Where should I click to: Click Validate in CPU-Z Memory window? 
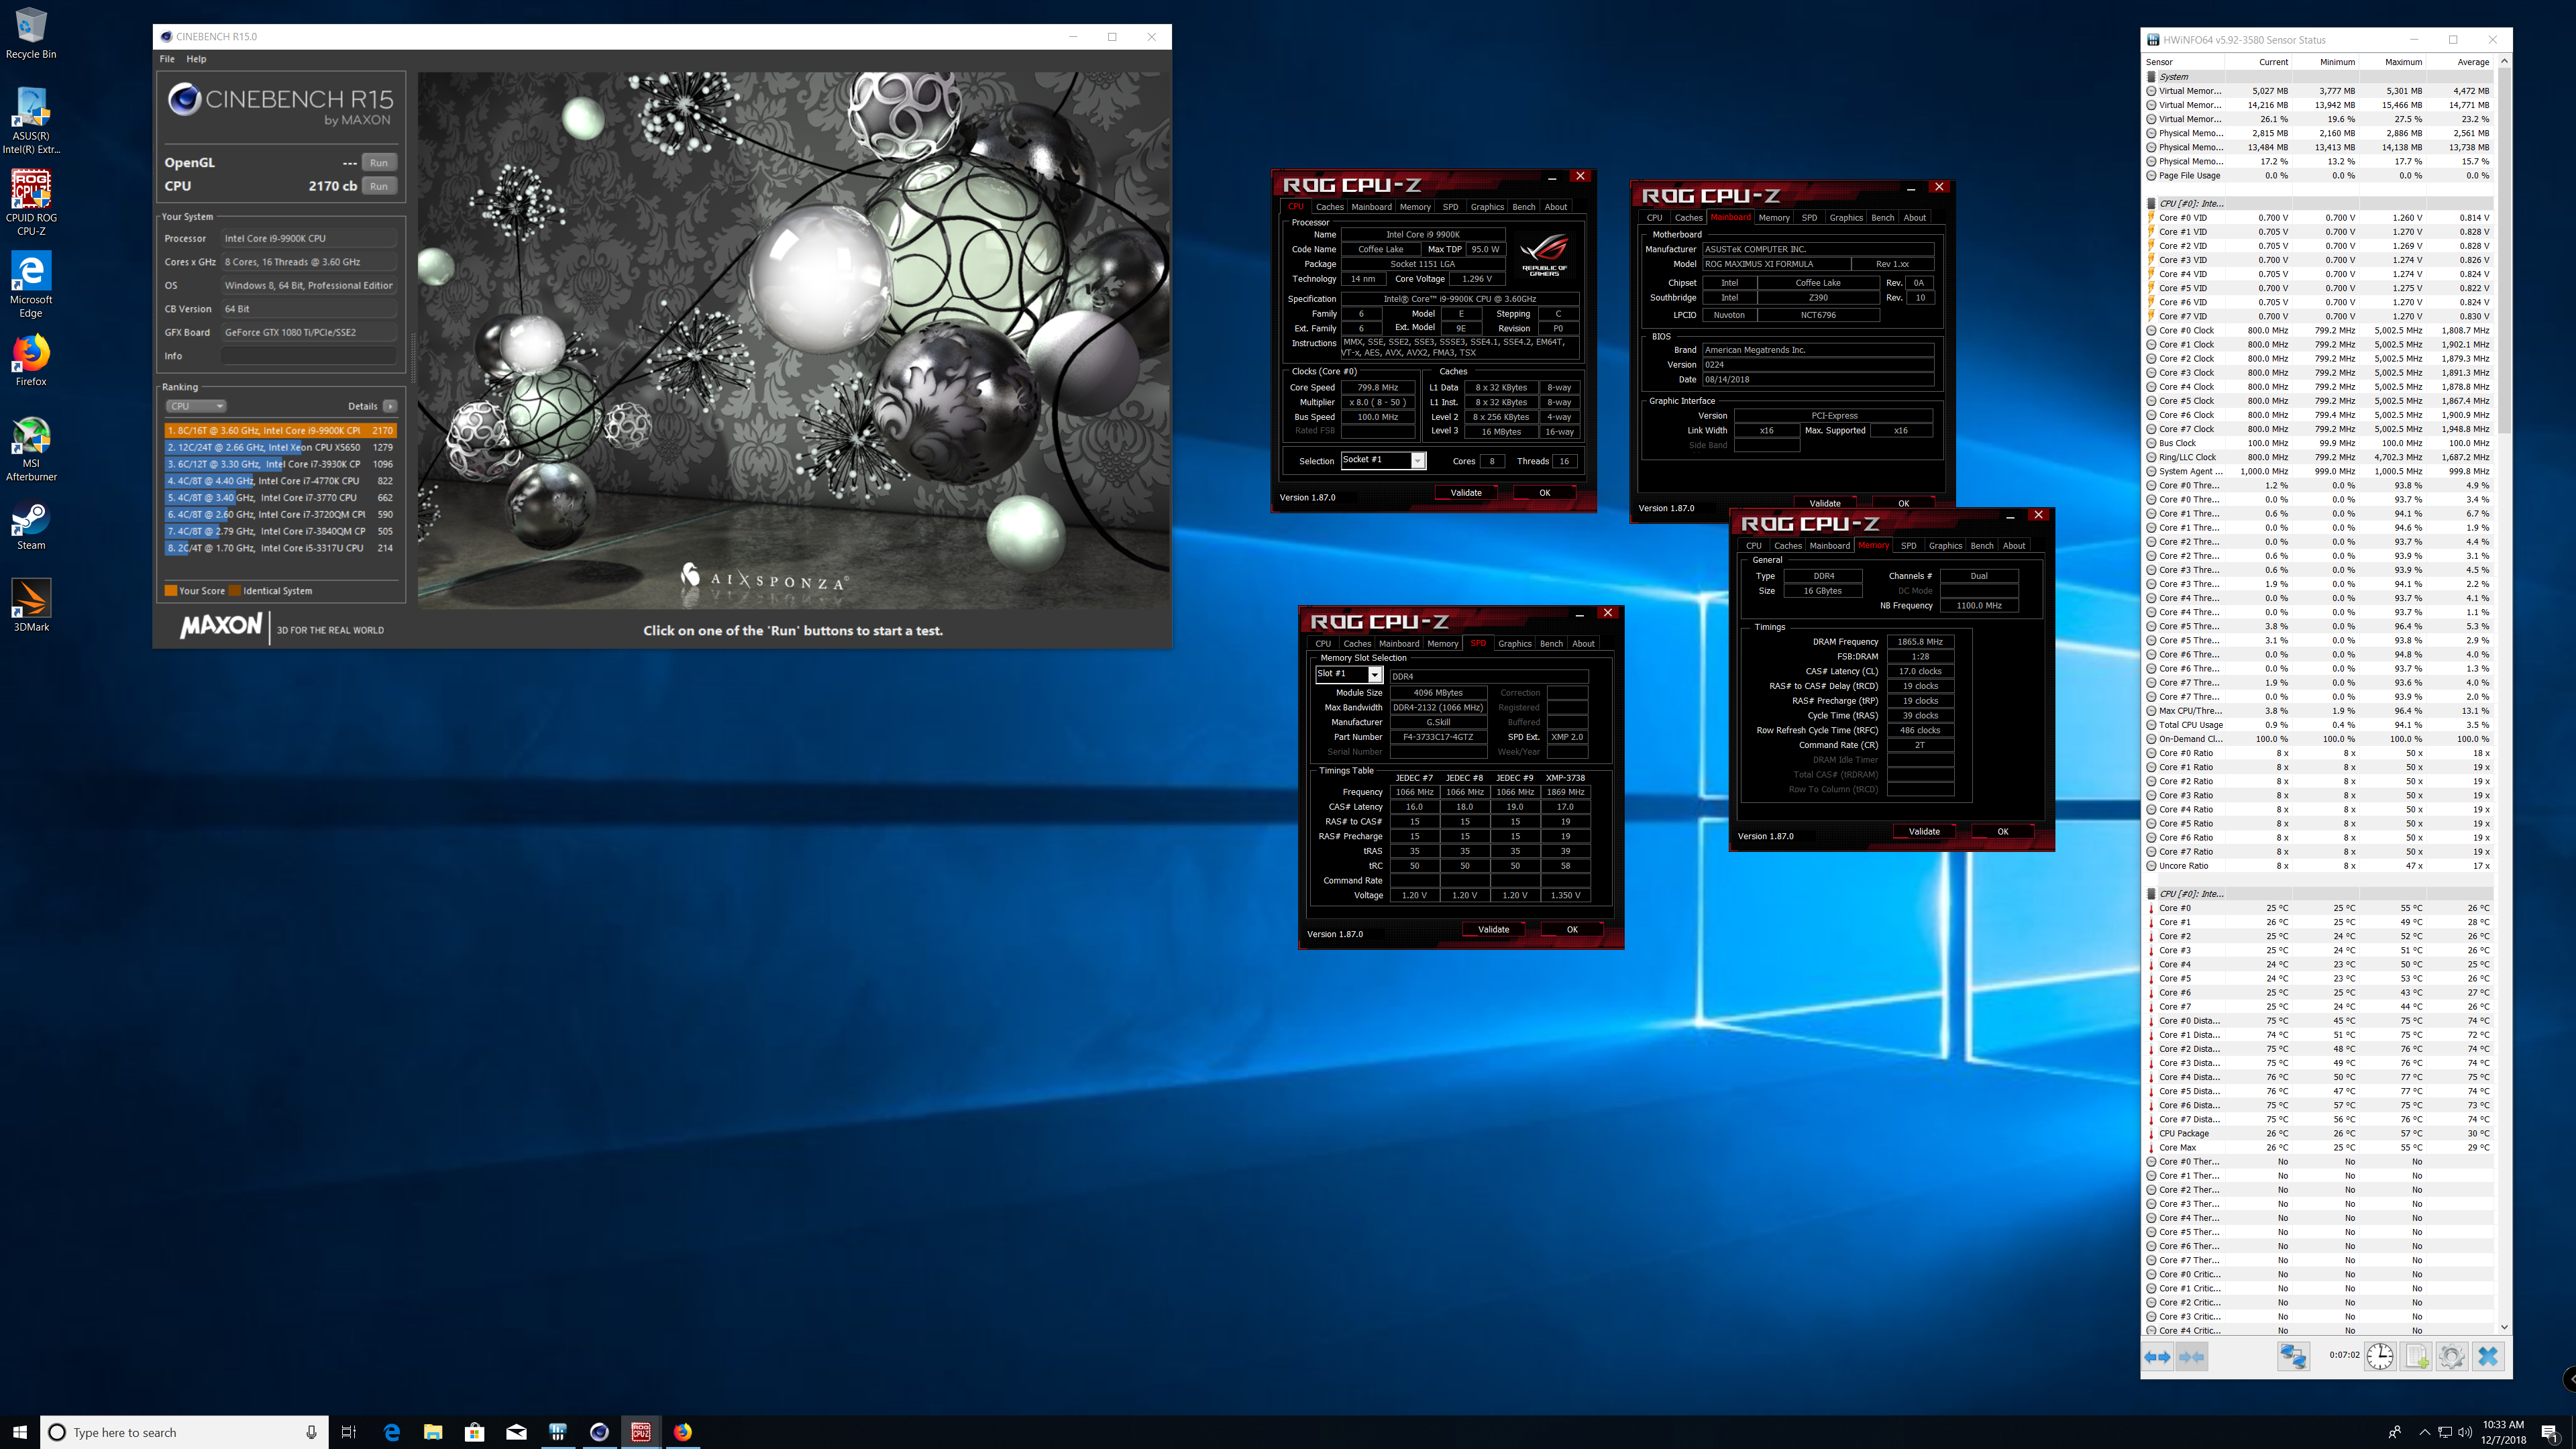click(x=1924, y=832)
